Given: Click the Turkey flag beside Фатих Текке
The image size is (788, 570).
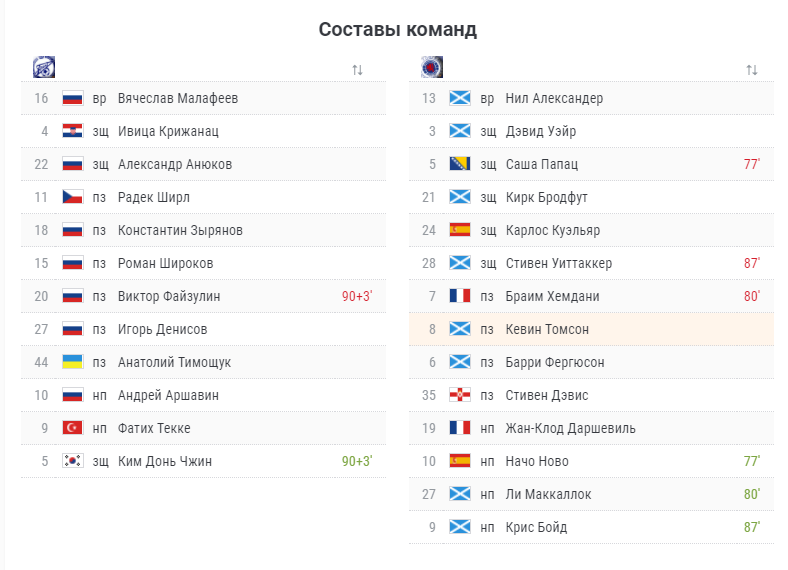Looking at the screenshot, I should [72, 428].
